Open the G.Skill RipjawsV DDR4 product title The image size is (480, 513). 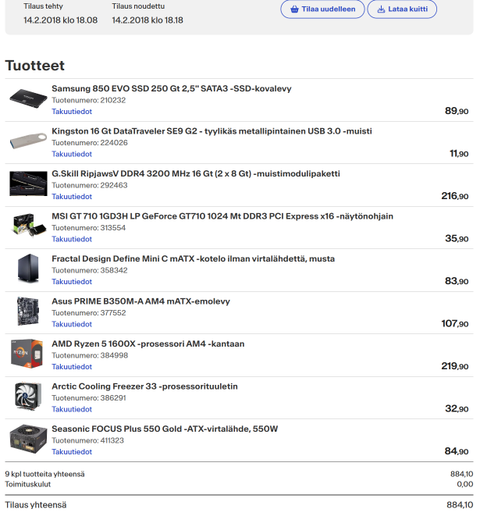(196, 174)
